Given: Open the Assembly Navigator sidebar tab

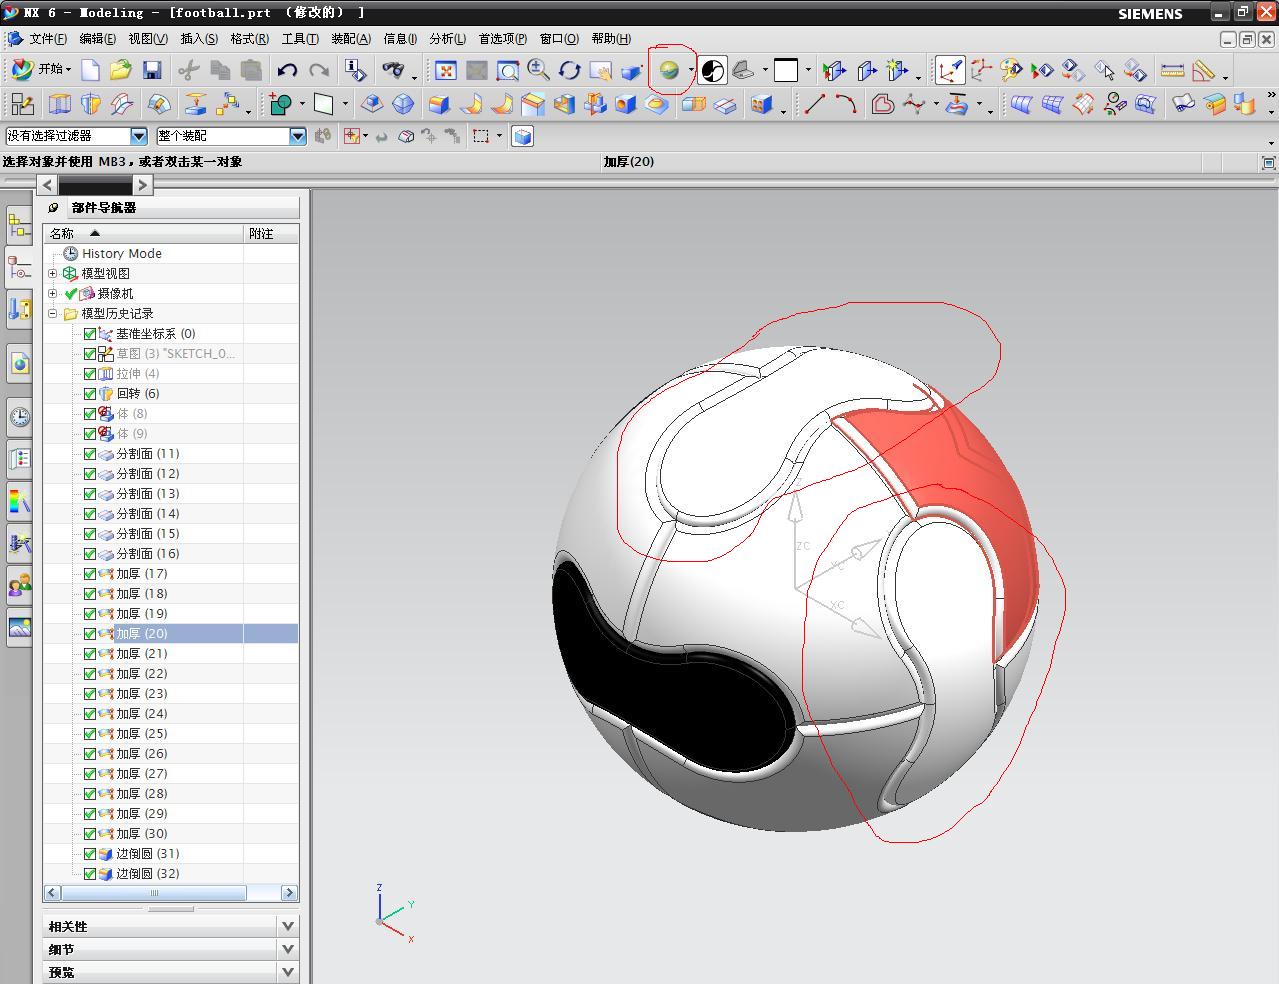Looking at the screenshot, I should pos(19,225).
